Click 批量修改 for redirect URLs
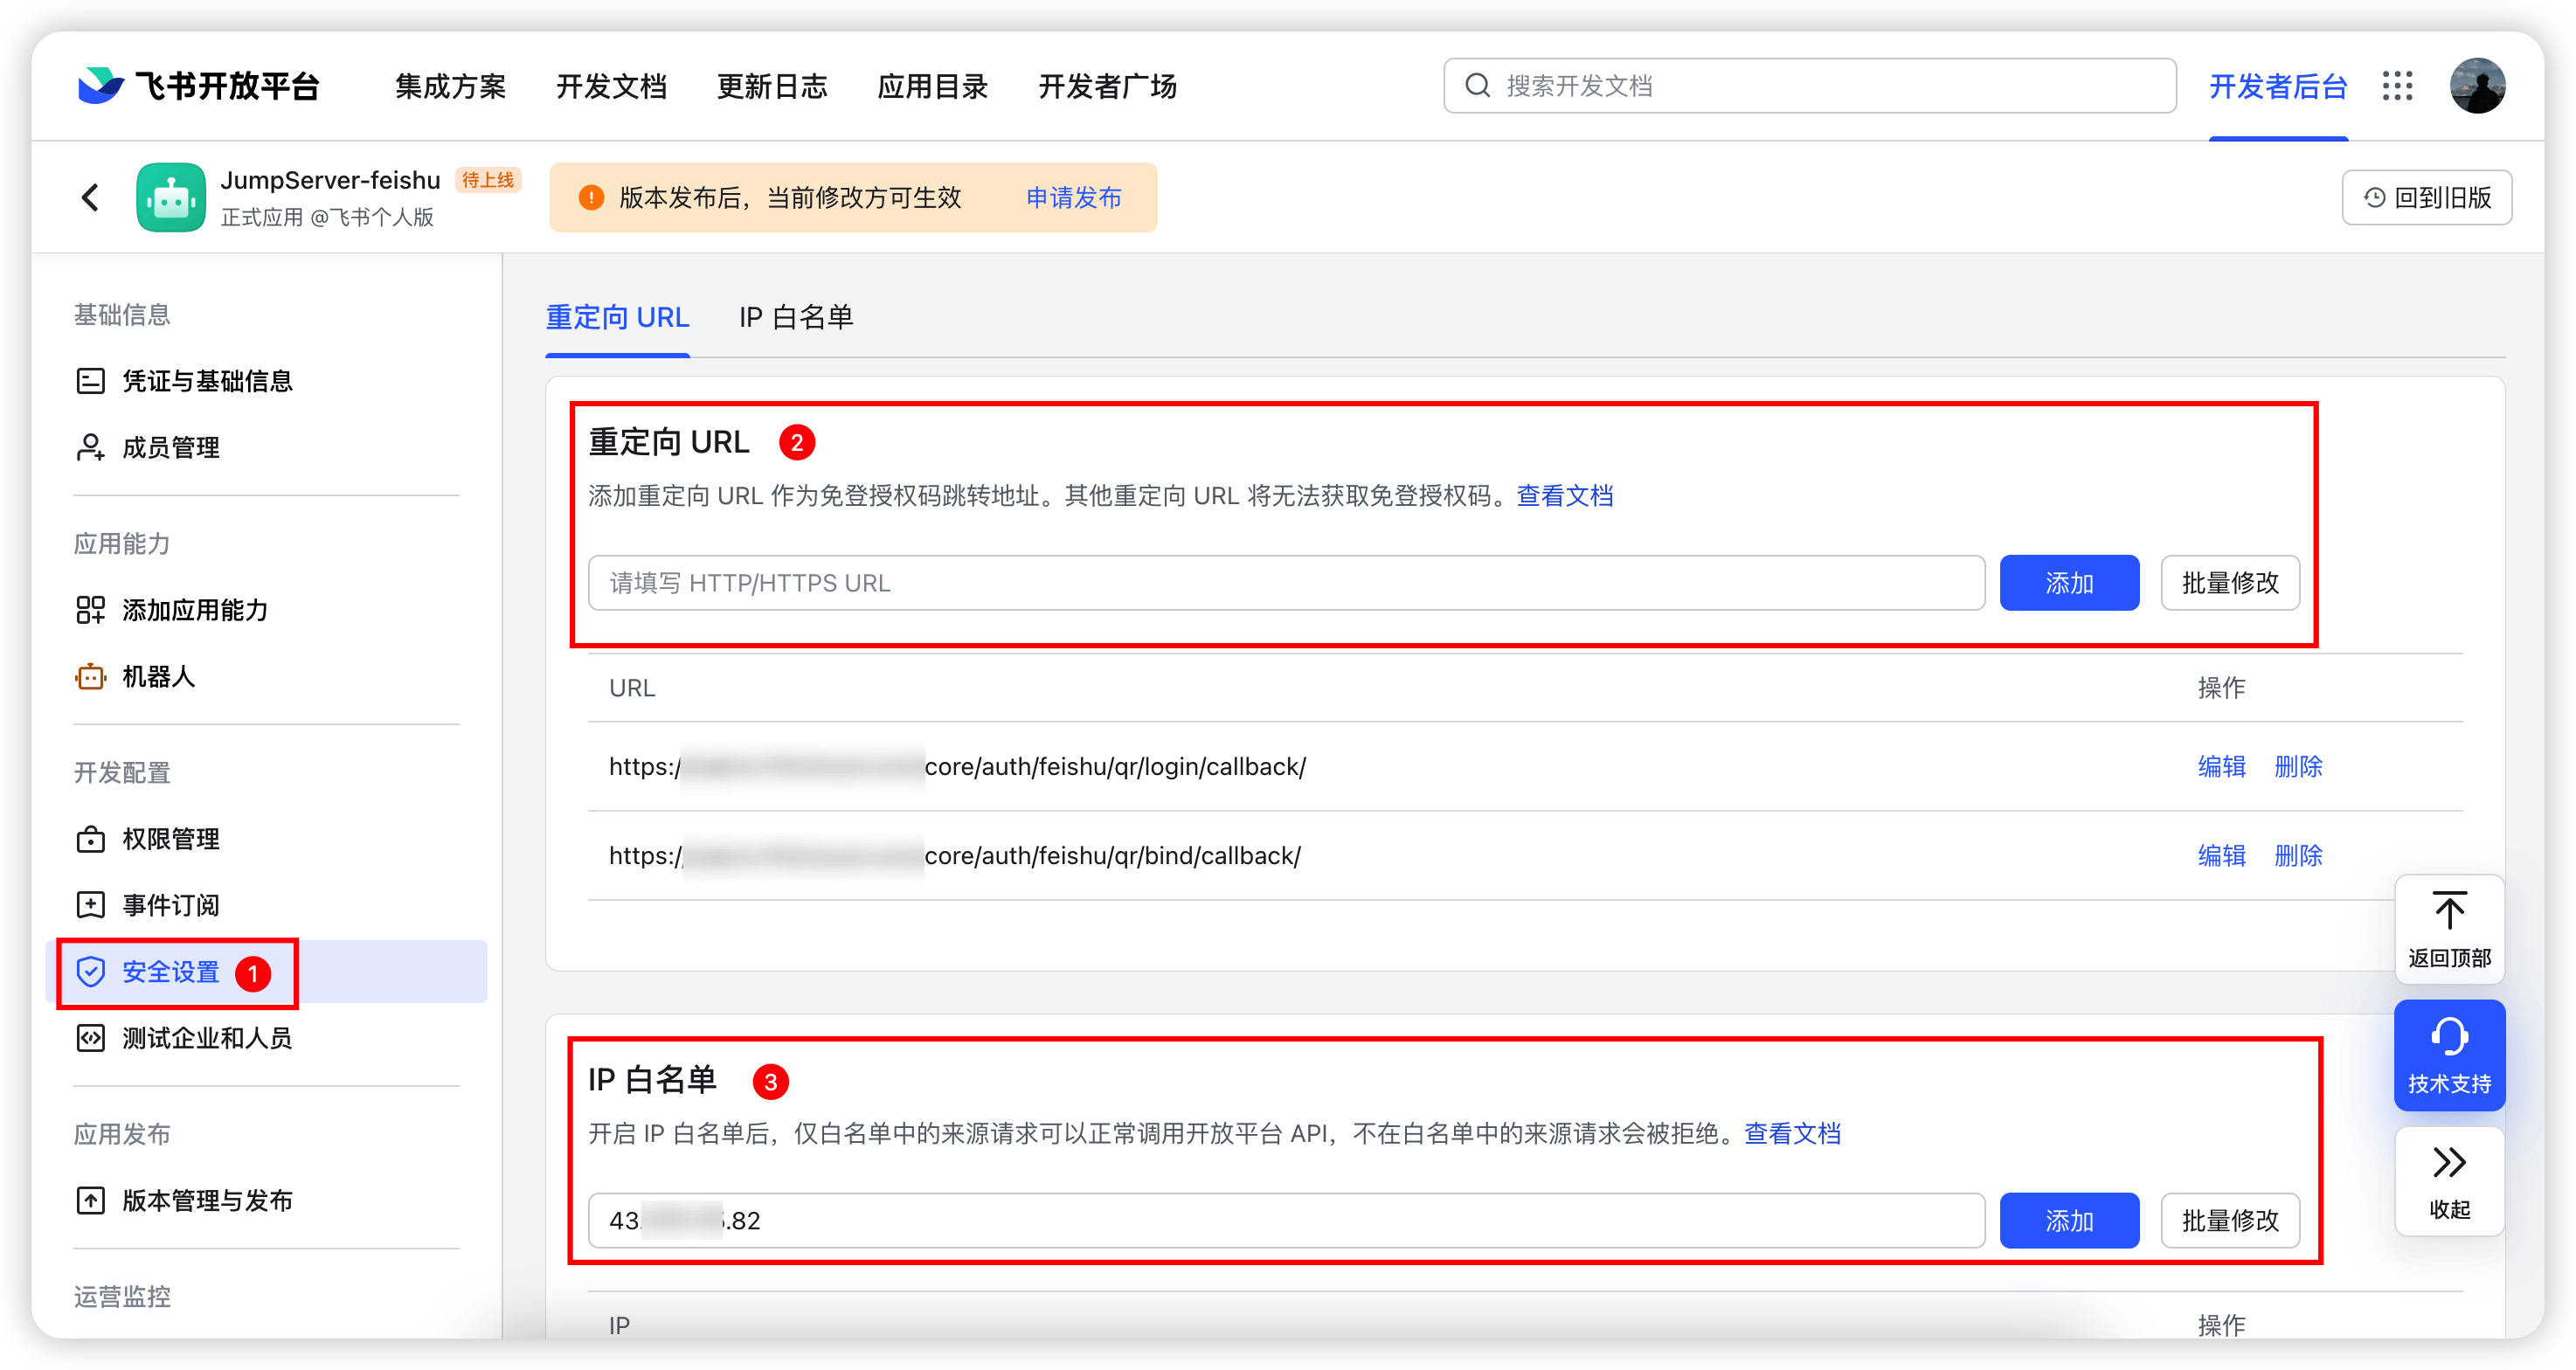 pos(2230,583)
